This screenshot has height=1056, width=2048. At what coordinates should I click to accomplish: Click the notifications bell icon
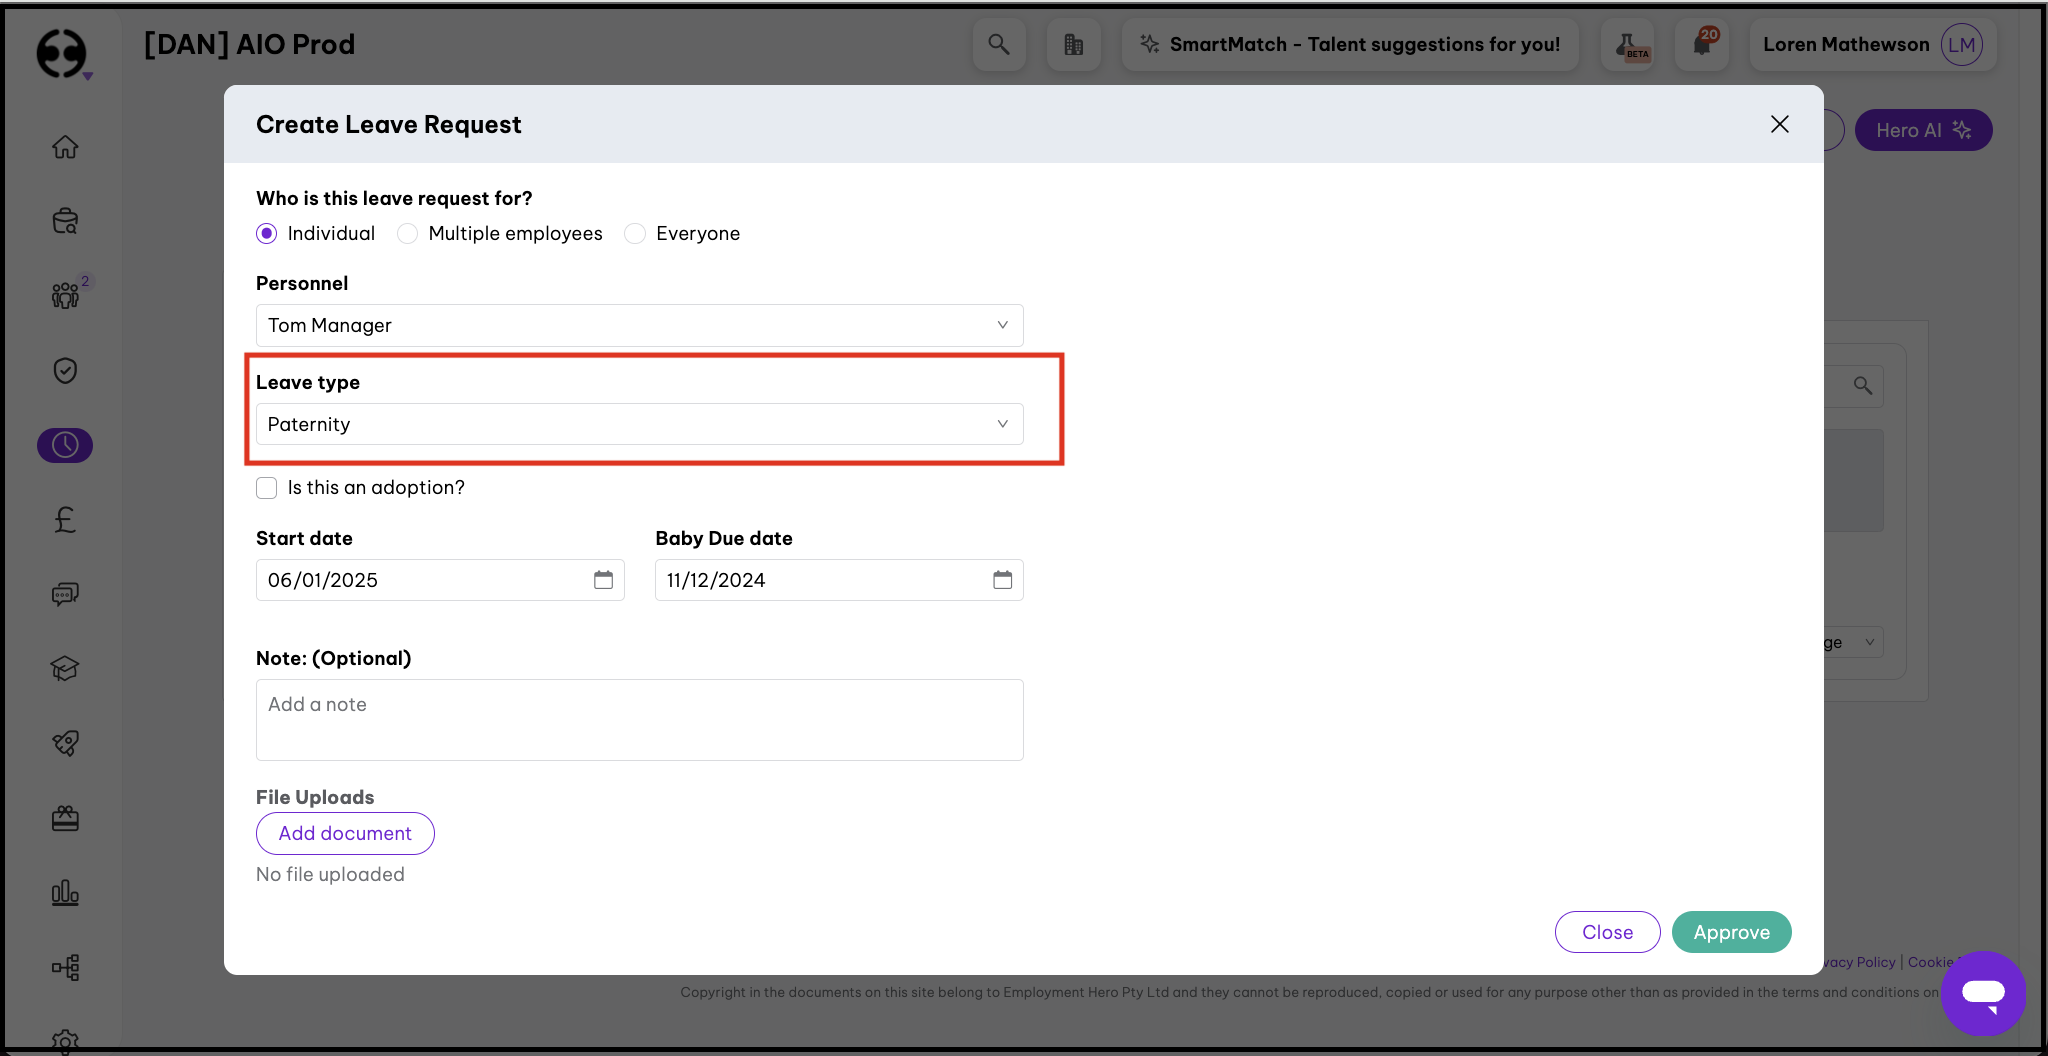pos(1702,44)
